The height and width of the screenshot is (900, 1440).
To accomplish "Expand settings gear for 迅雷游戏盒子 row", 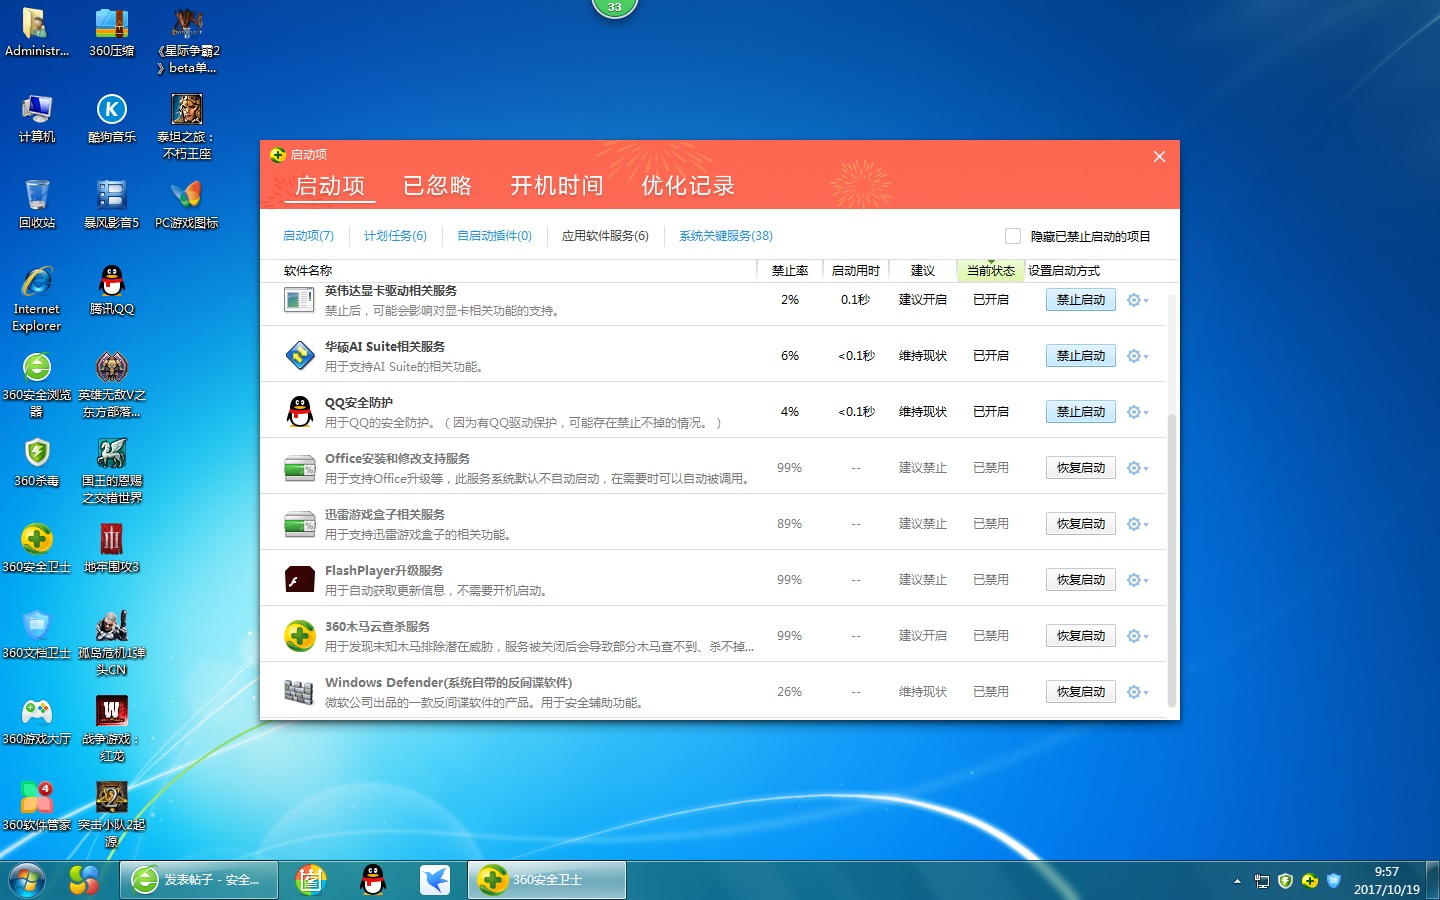I will point(1137,524).
